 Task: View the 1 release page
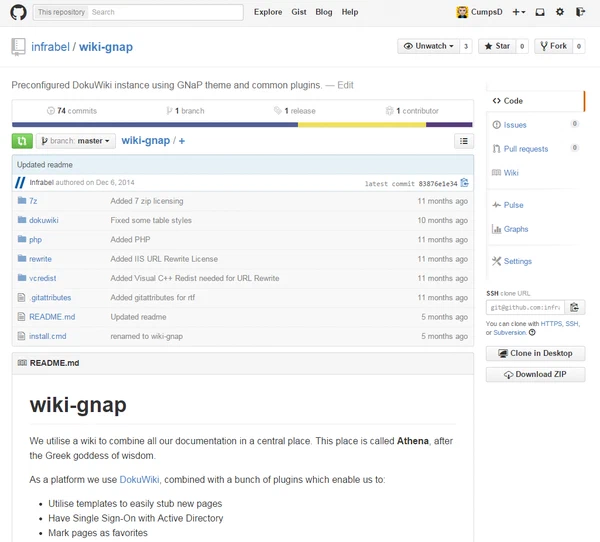point(295,111)
